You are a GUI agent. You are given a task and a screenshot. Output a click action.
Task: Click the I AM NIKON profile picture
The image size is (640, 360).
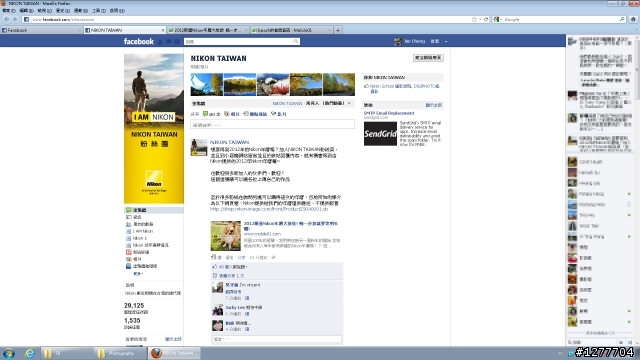(154, 129)
